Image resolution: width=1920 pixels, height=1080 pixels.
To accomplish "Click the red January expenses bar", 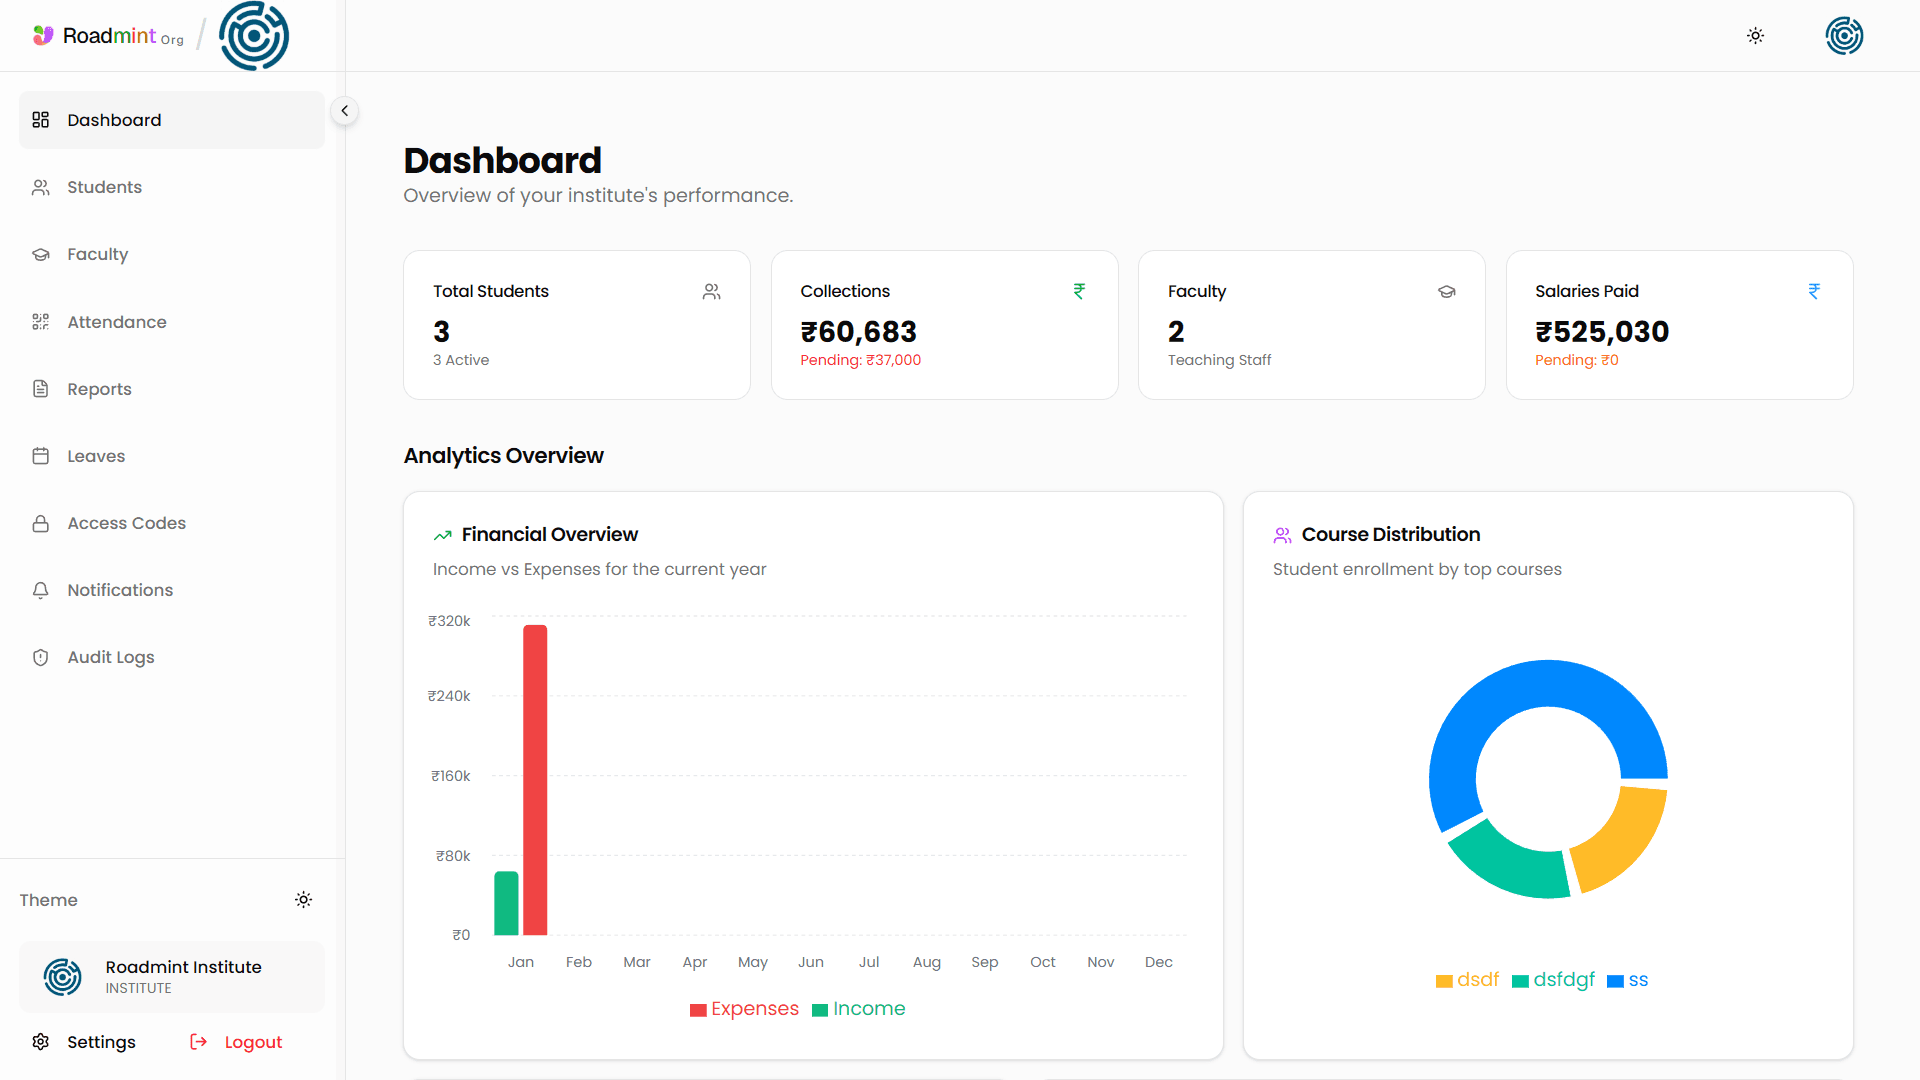I will (x=535, y=780).
